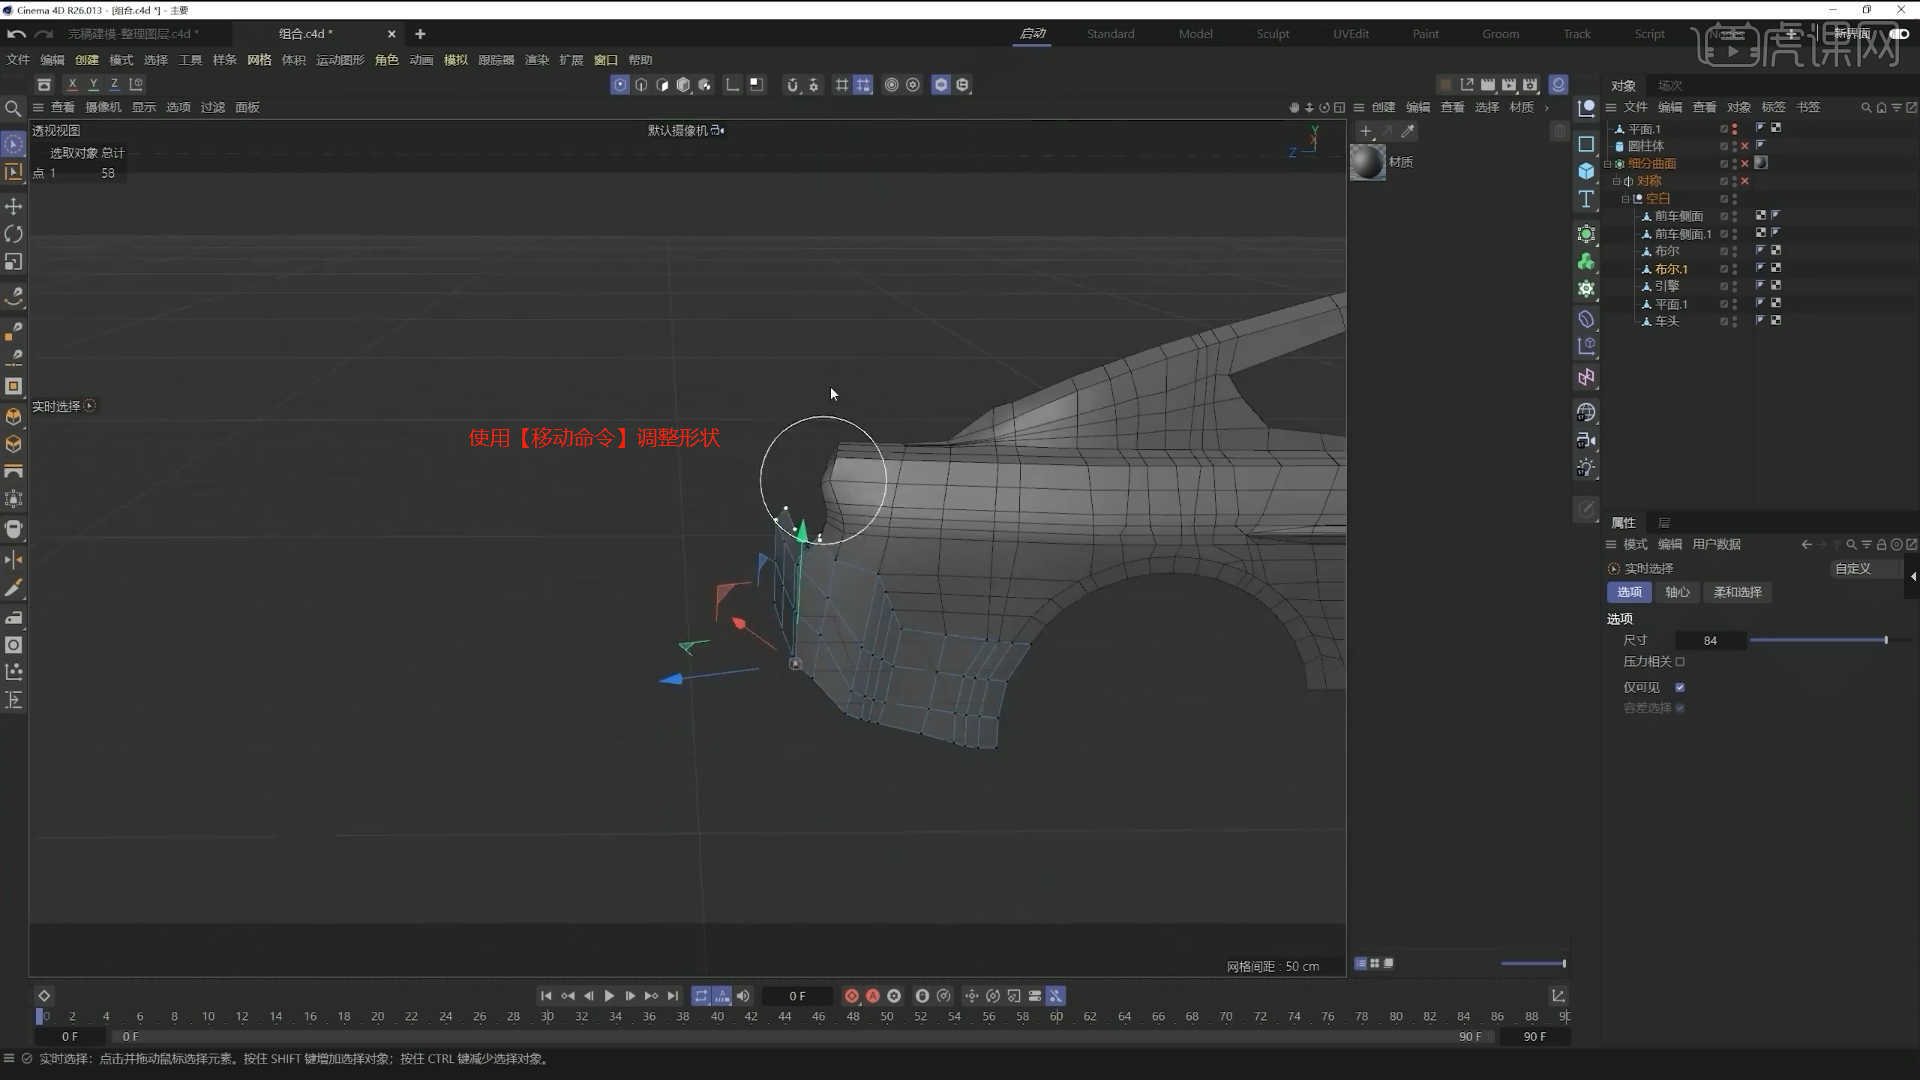Select the Move tool in left toolbar
This screenshot has height=1080, width=1920.
[x=14, y=206]
